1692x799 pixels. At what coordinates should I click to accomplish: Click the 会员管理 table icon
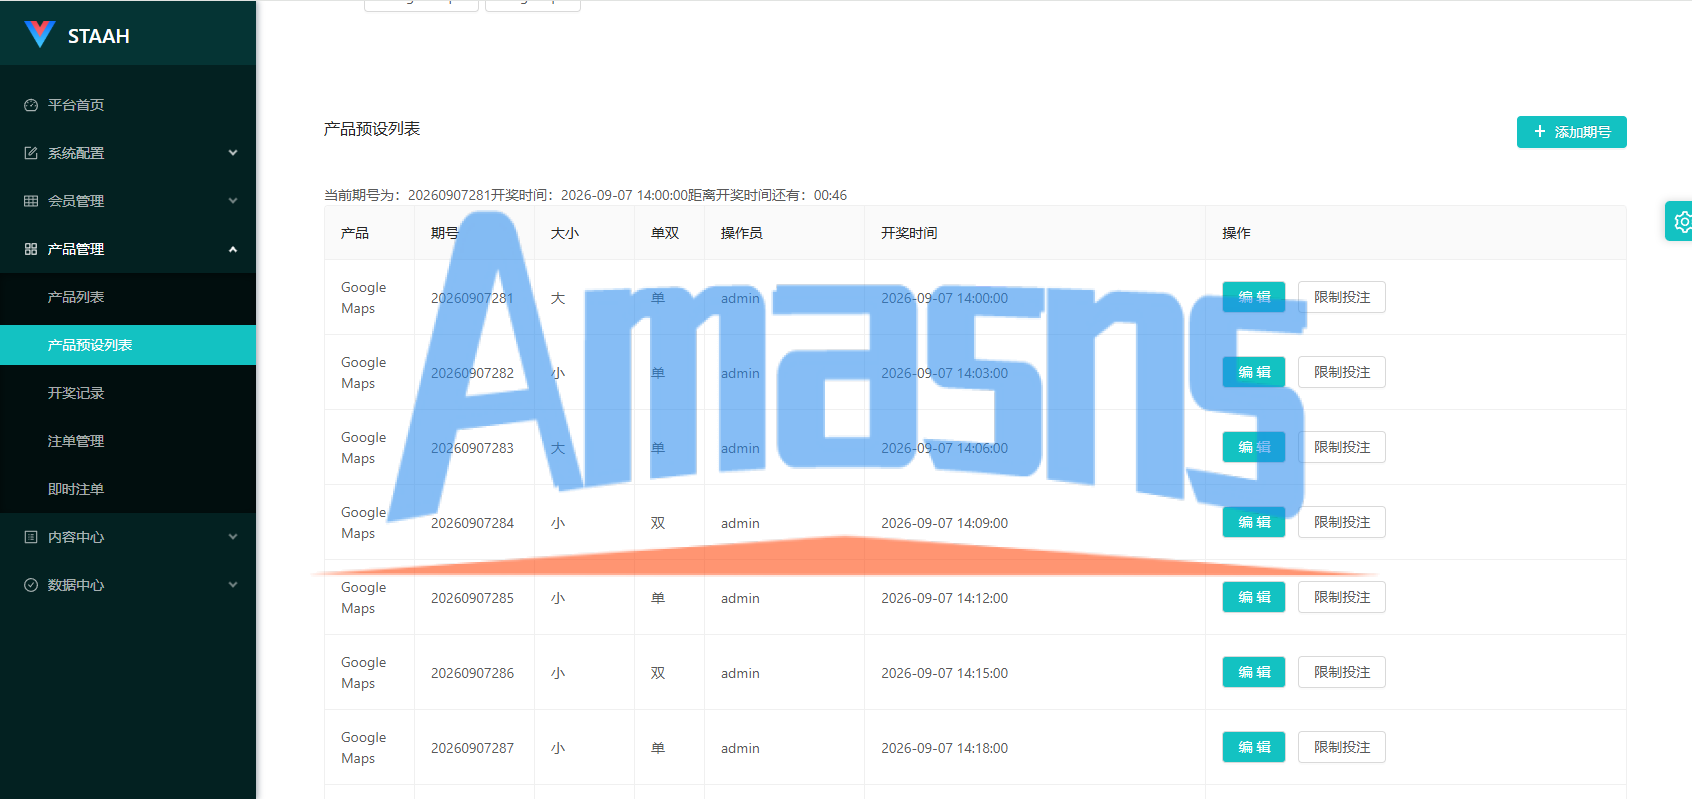click(x=31, y=201)
